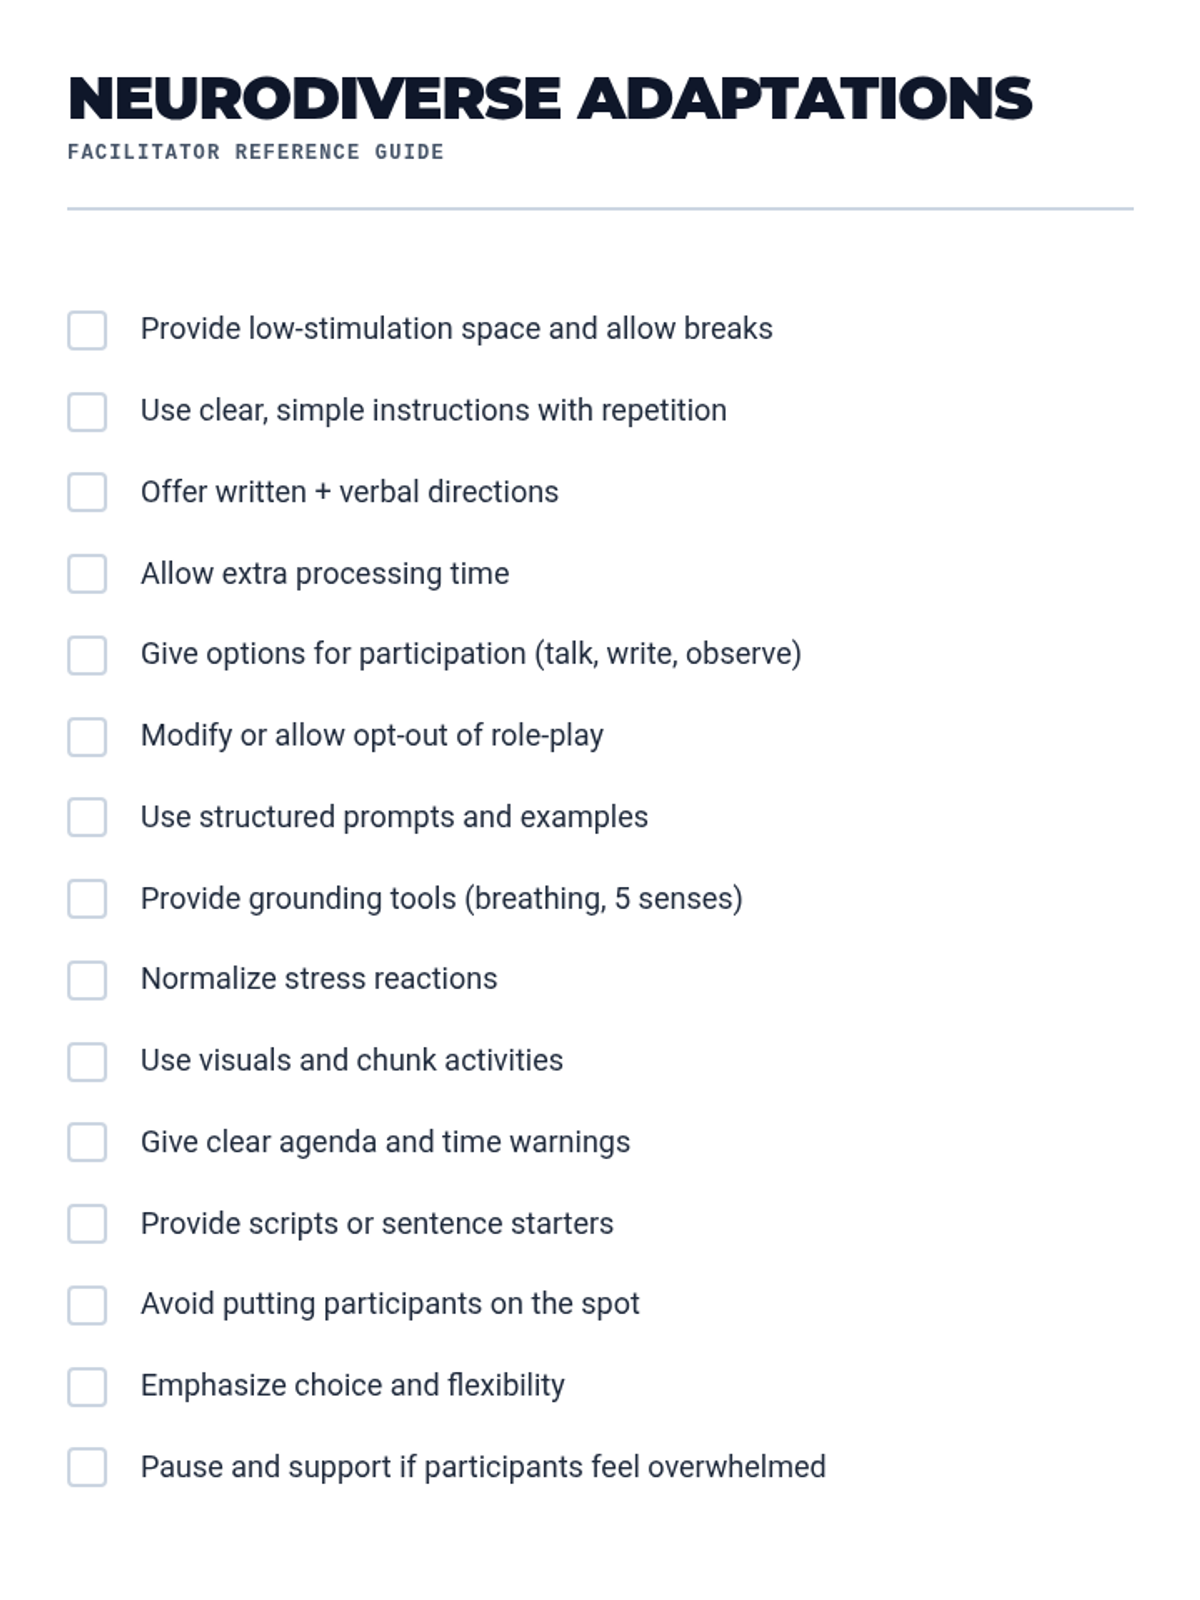Check Offer written + verbal directions
This screenshot has height=1600, width=1200.
[87, 492]
